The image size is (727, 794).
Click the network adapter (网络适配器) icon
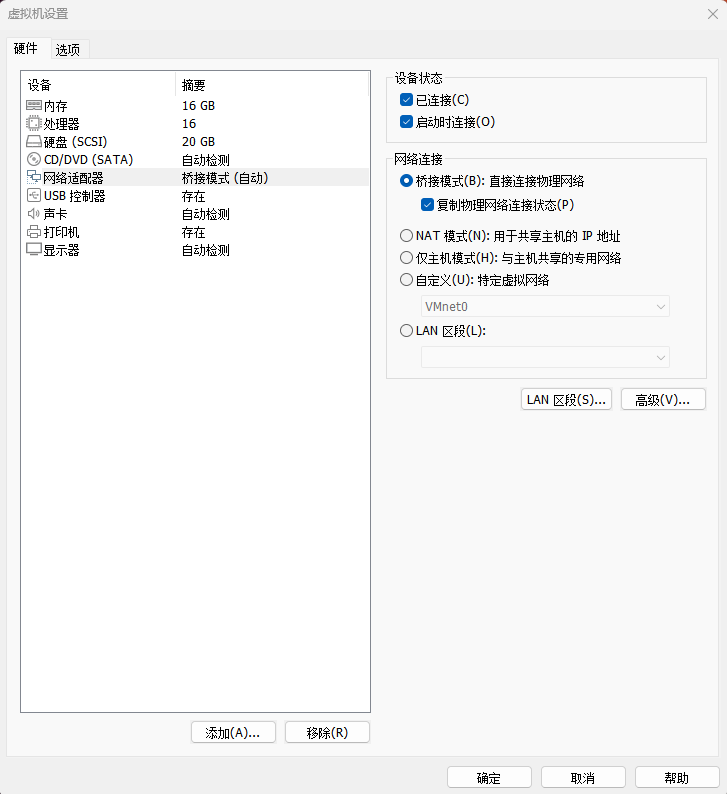click(33, 177)
